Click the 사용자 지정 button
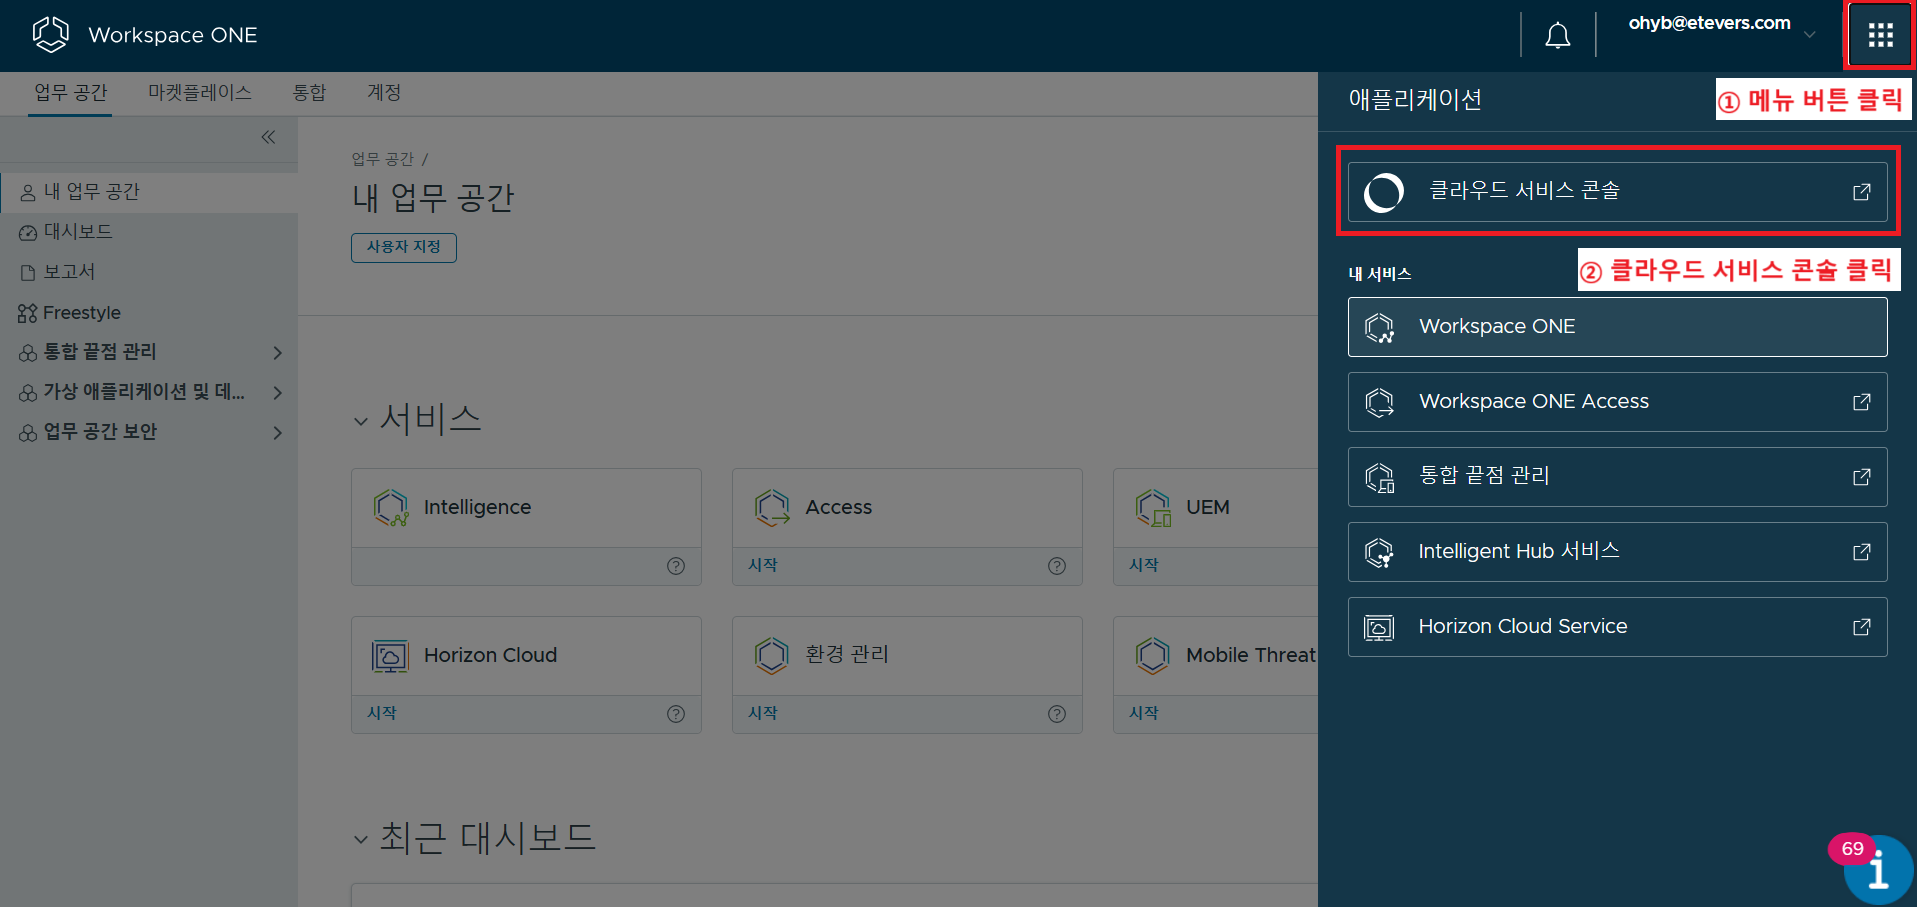 point(403,247)
